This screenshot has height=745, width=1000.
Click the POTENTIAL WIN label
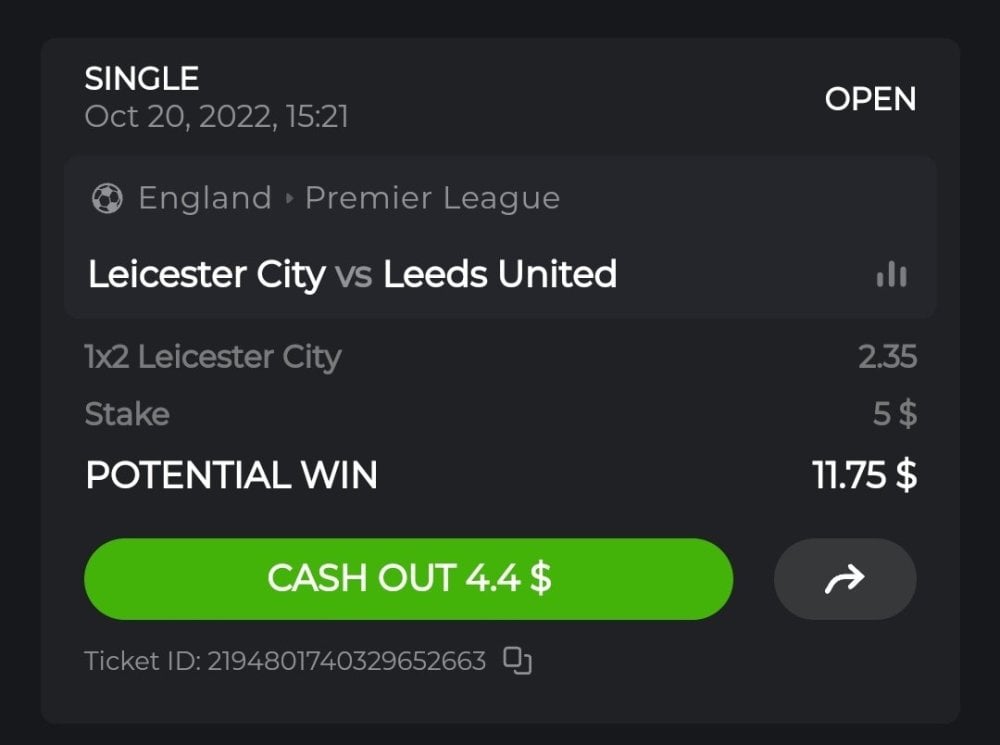click(x=231, y=475)
